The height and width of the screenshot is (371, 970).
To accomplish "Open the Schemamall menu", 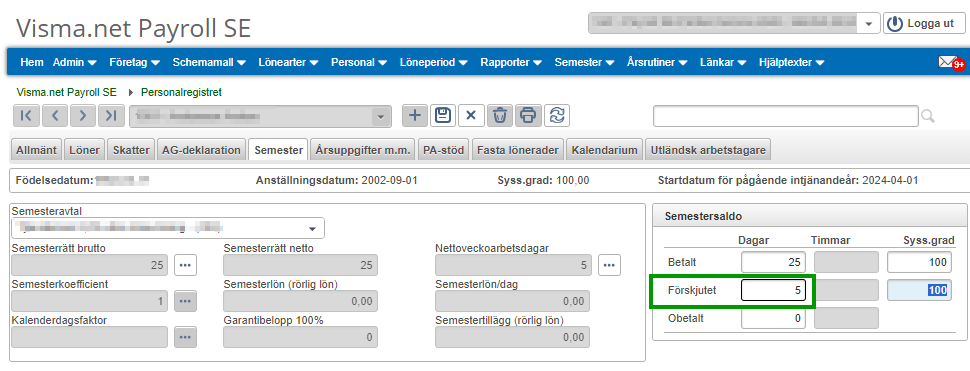I will [209, 62].
